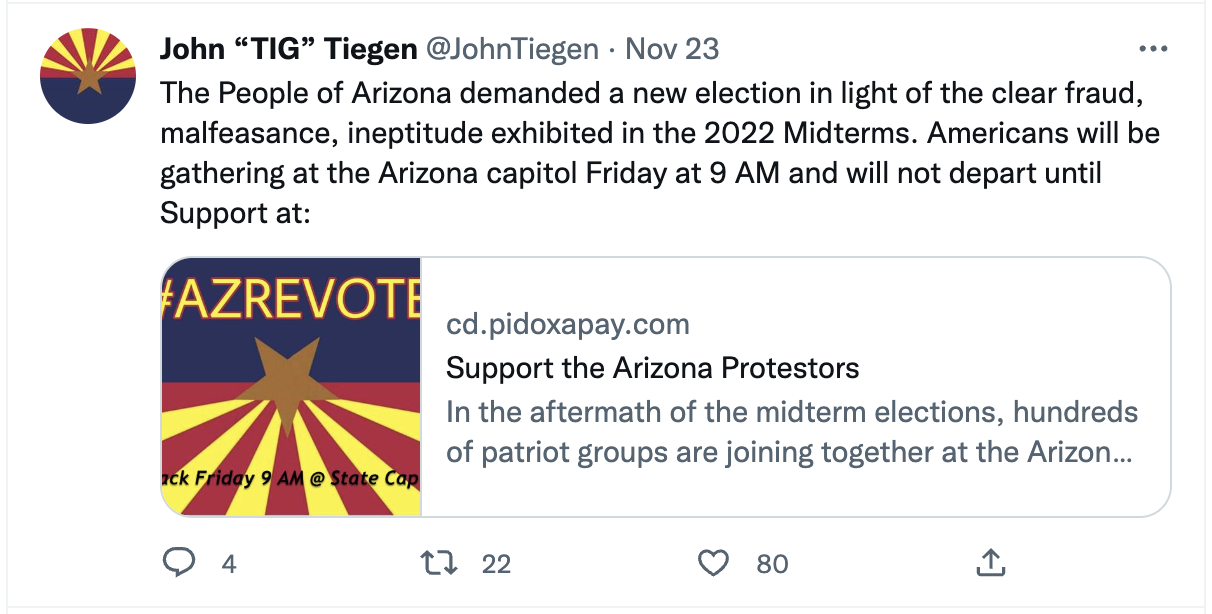The image size is (1212, 614).
Task: Retweet using the retweet arrows icon
Action: (441, 563)
